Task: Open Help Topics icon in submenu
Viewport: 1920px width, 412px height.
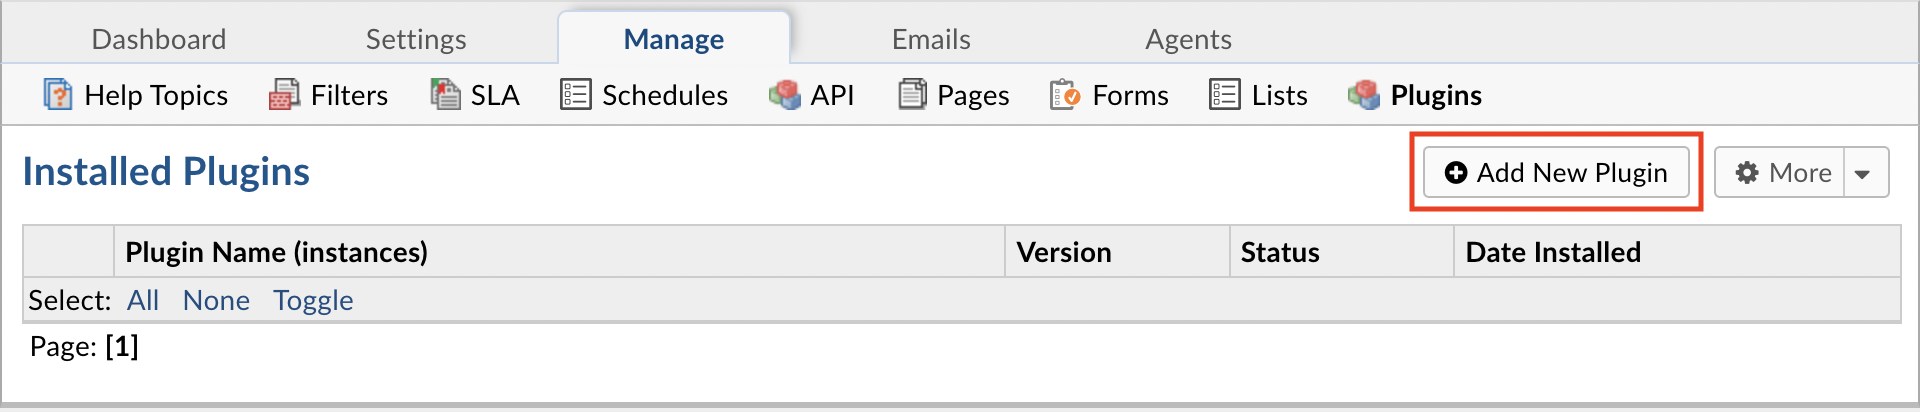Action: tap(57, 94)
